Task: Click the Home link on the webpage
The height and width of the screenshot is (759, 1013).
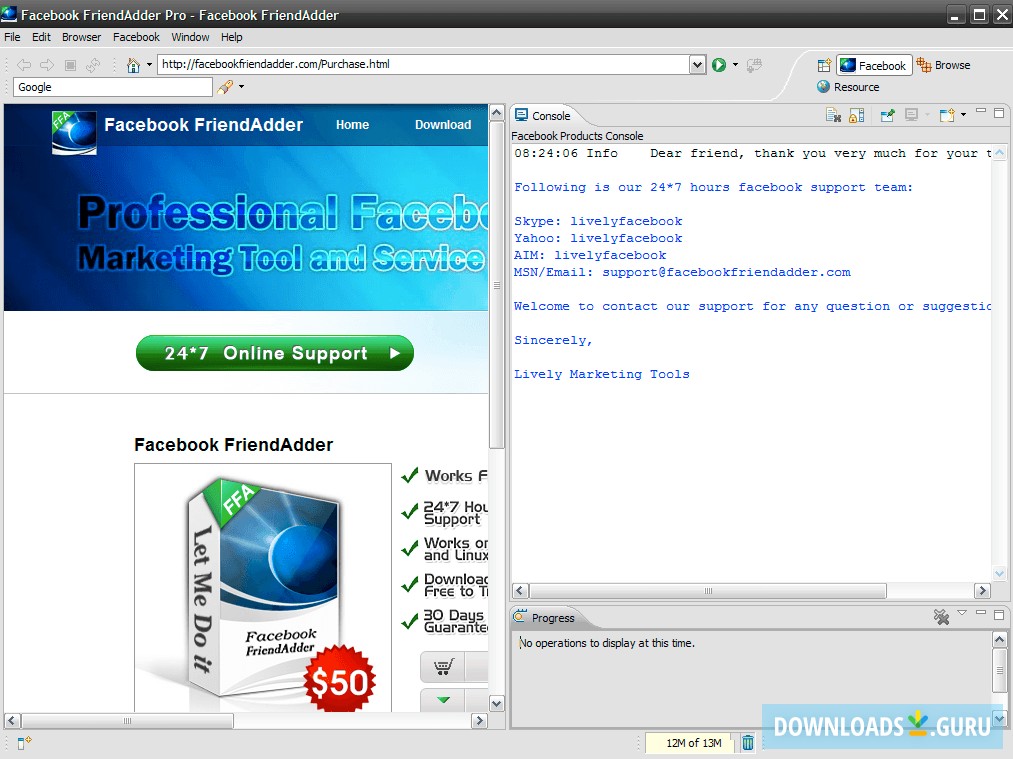Action: [x=352, y=125]
